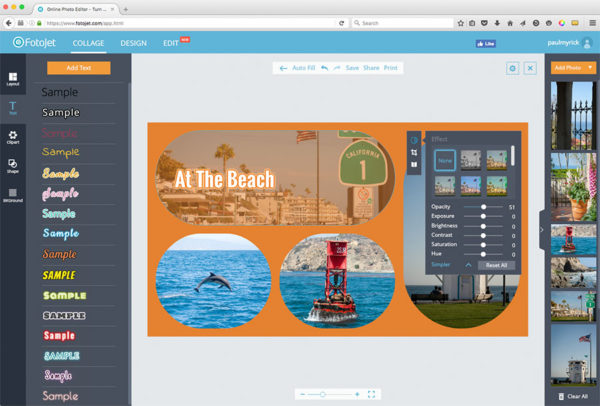Select the flower pot photo thumbnail
The width and height of the screenshot is (600, 406).
click(573, 187)
